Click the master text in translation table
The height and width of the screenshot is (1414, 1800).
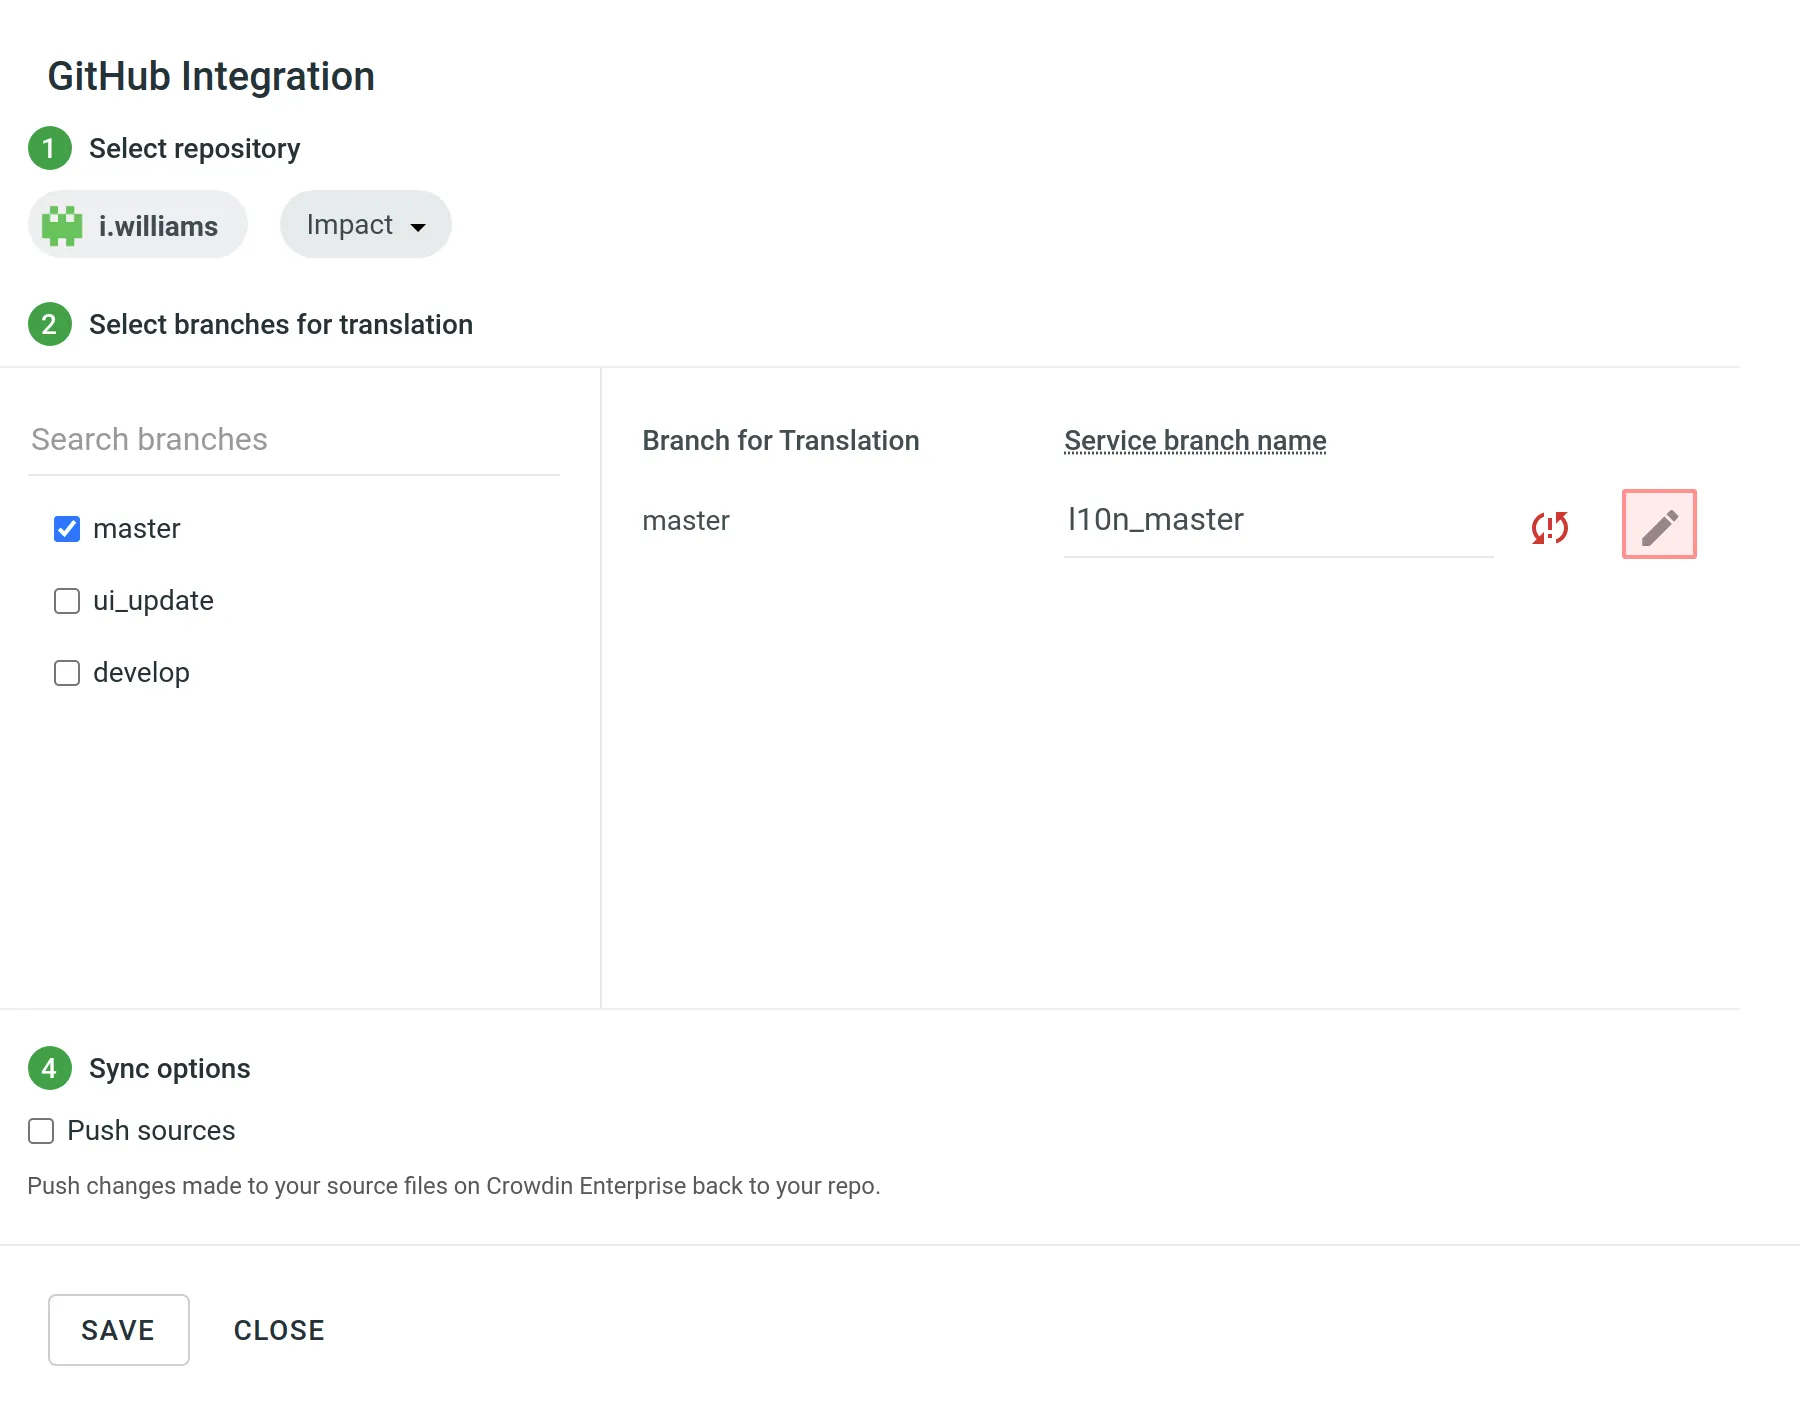(x=686, y=521)
